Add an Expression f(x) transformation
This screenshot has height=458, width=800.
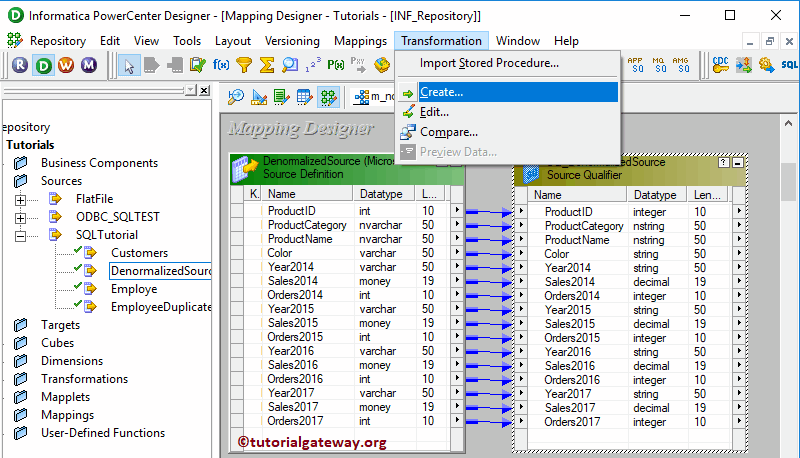pos(221,65)
